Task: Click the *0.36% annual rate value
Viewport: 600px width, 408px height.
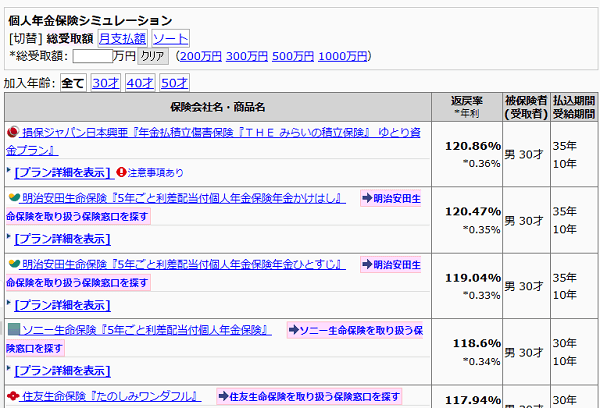Action: point(481,163)
